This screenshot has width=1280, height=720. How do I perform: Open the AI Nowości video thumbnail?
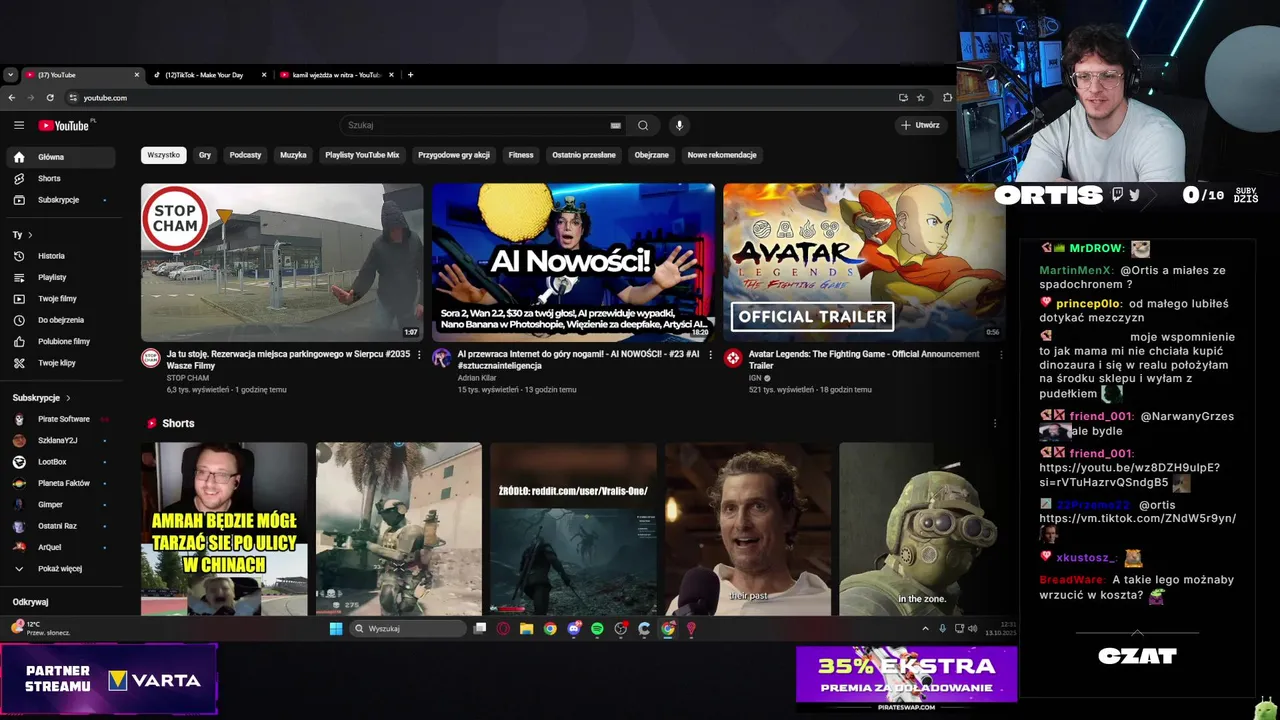[x=573, y=262]
